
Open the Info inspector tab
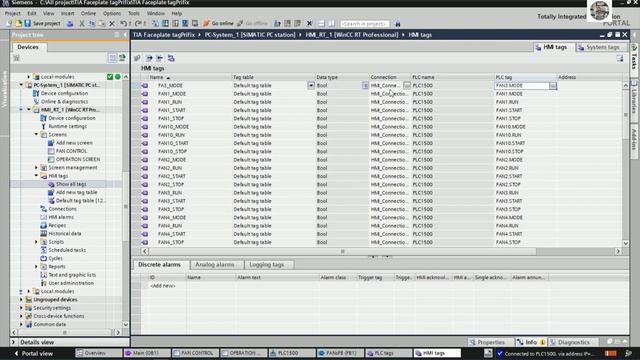(x=531, y=342)
